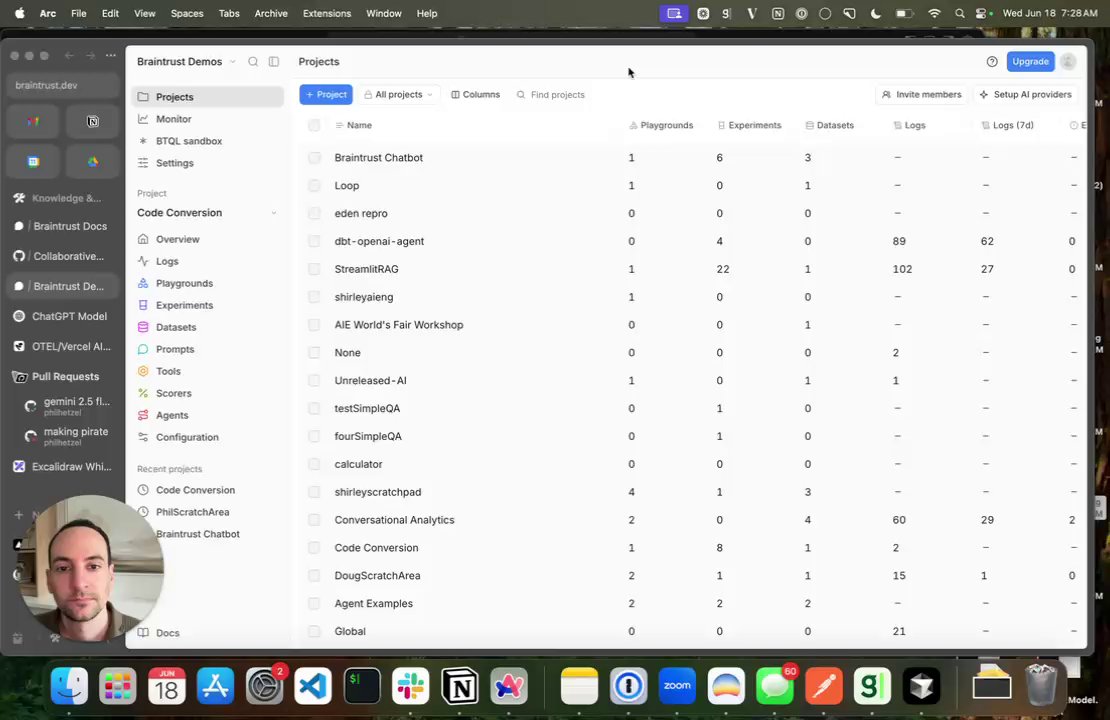The width and height of the screenshot is (1110, 720).
Task: Open Slack from the dock
Action: [x=411, y=685]
